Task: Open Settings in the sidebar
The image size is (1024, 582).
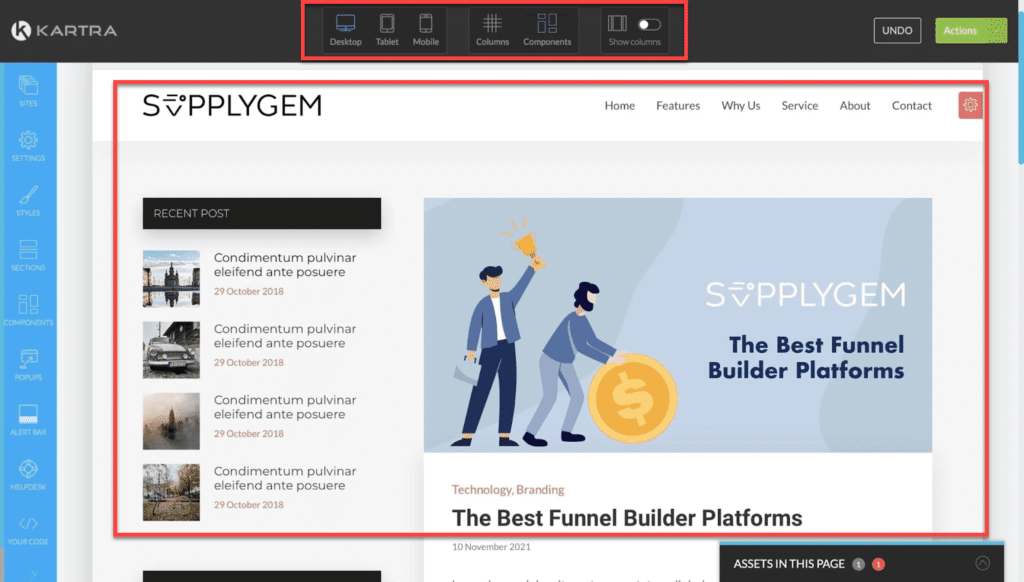Action: tap(28, 146)
